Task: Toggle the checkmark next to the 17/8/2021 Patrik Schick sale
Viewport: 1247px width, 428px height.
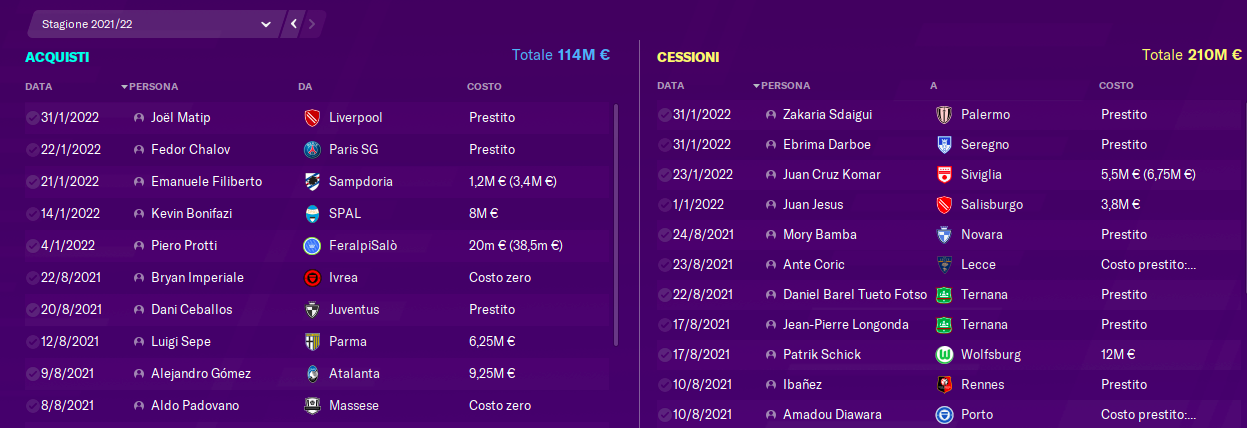Action: [x=664, y=355]
